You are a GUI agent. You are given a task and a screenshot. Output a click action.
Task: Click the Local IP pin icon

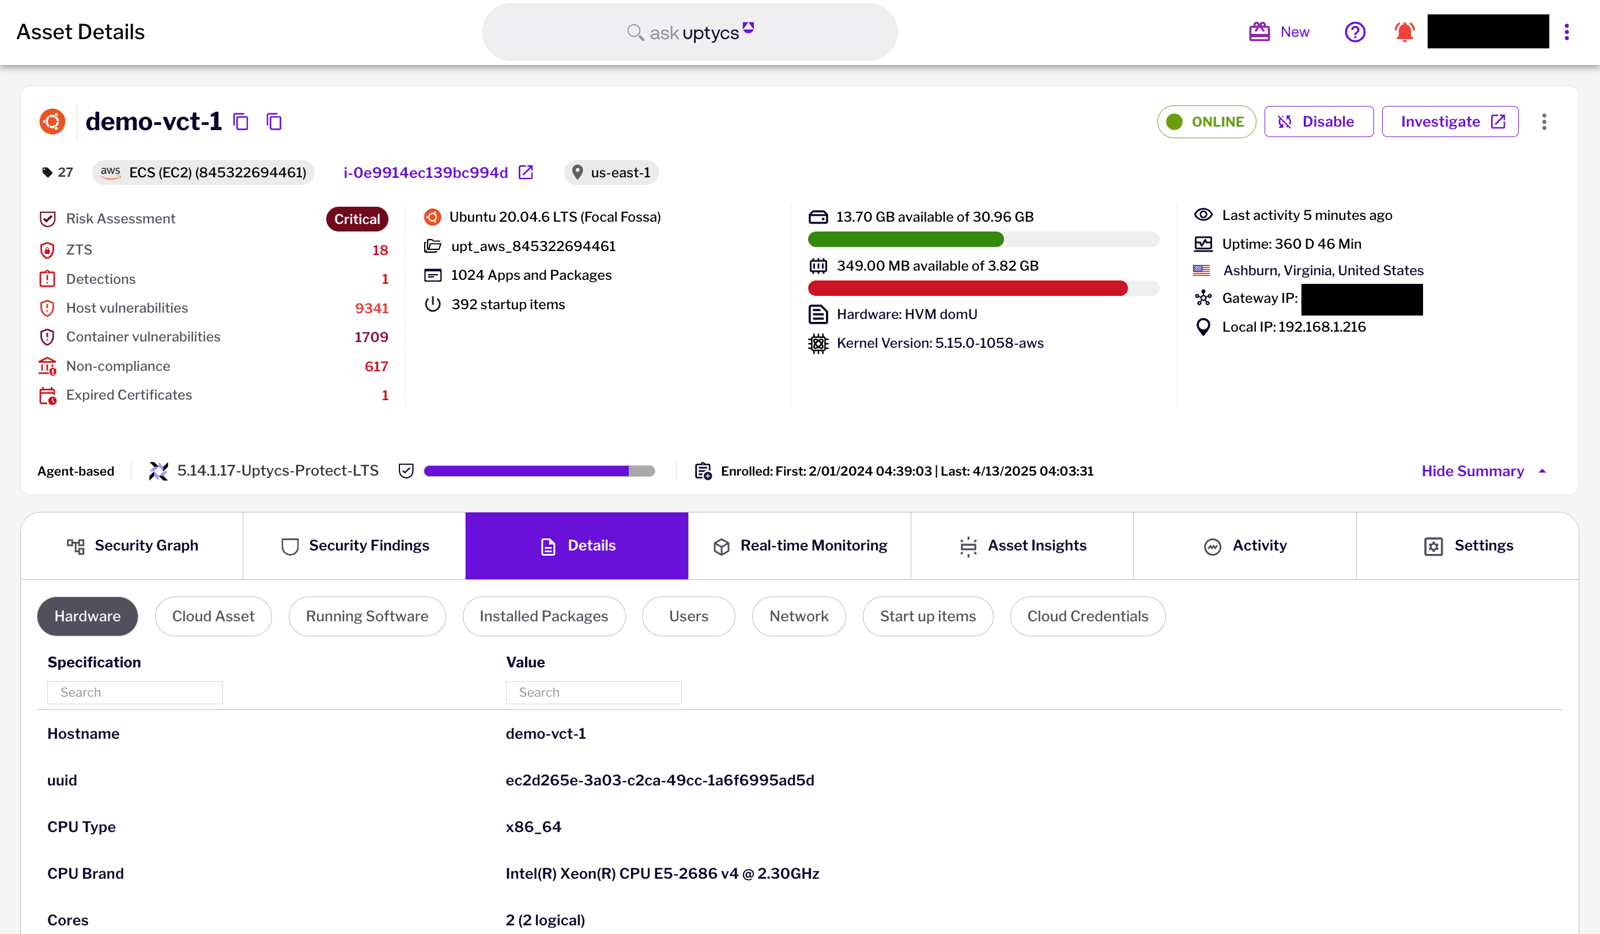[1203, 327]
